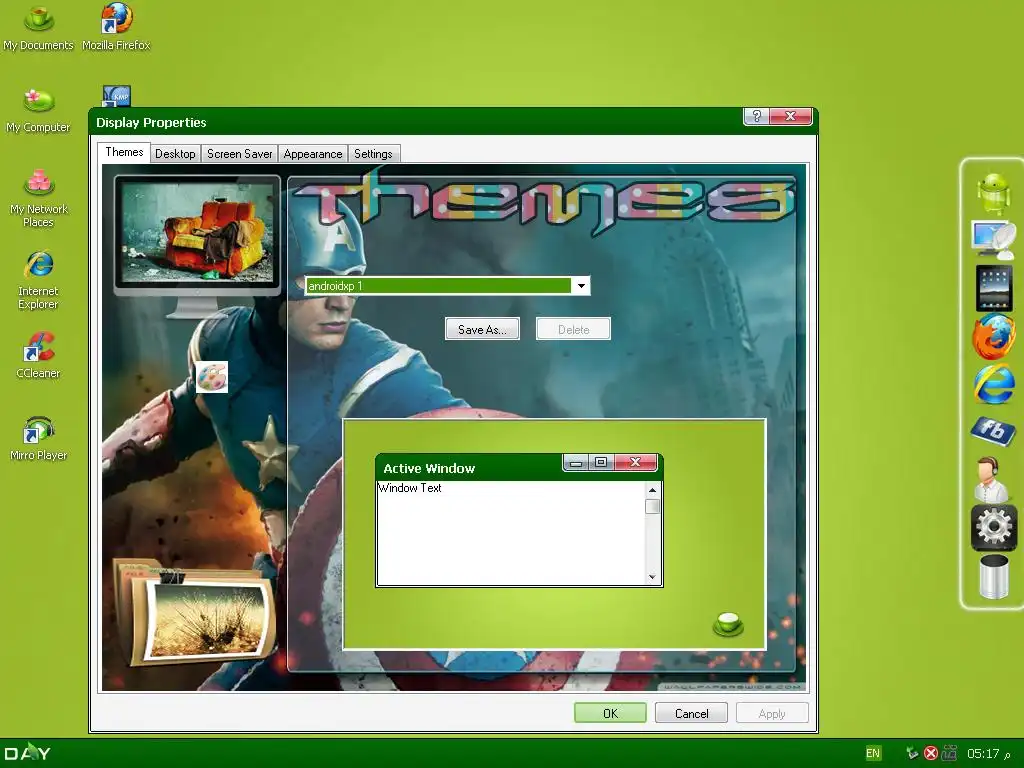The width and height of the screenshot is (1024, 768).
Task: Click the EN language indicator in taskbar
Action: coord(873,753)
